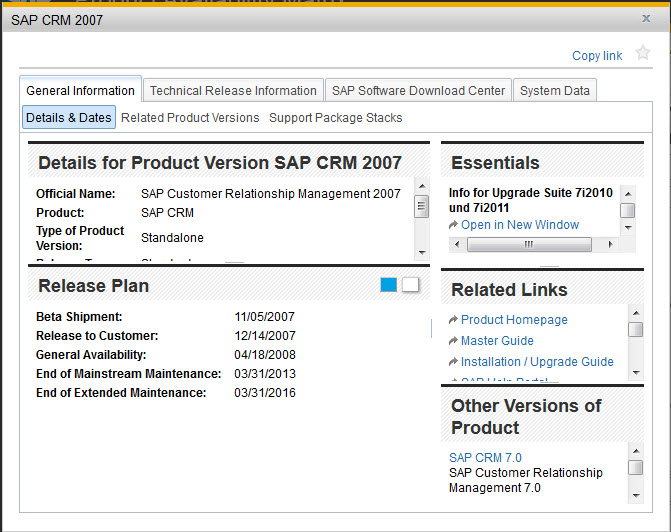671x532 pixels.
Task: Click Related Links scrollbar thumb
Action: click(636, 330)
